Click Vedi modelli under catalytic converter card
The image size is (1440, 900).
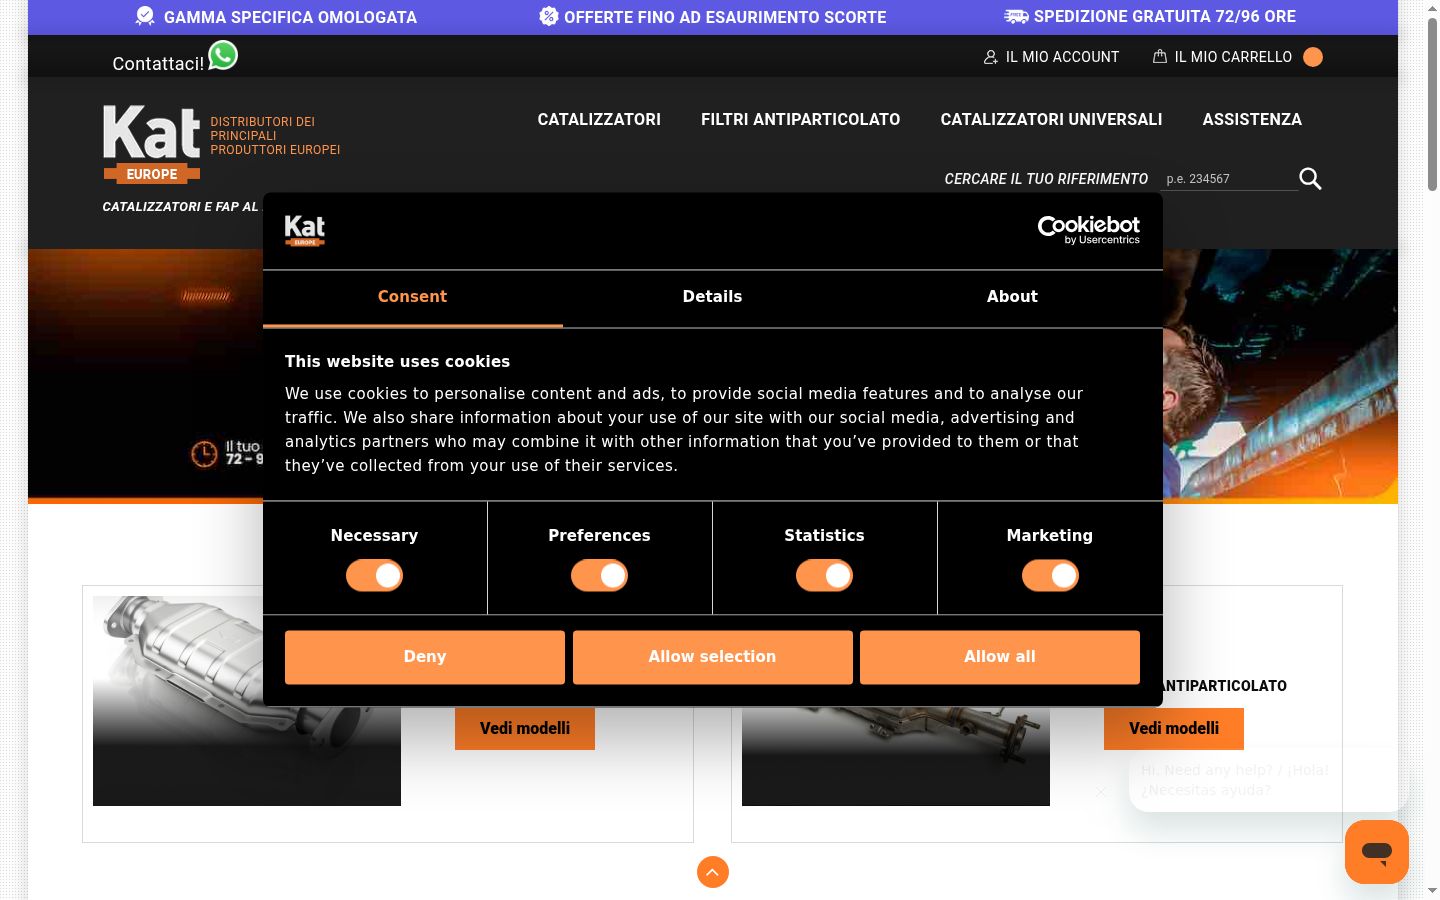coord(525,728)
